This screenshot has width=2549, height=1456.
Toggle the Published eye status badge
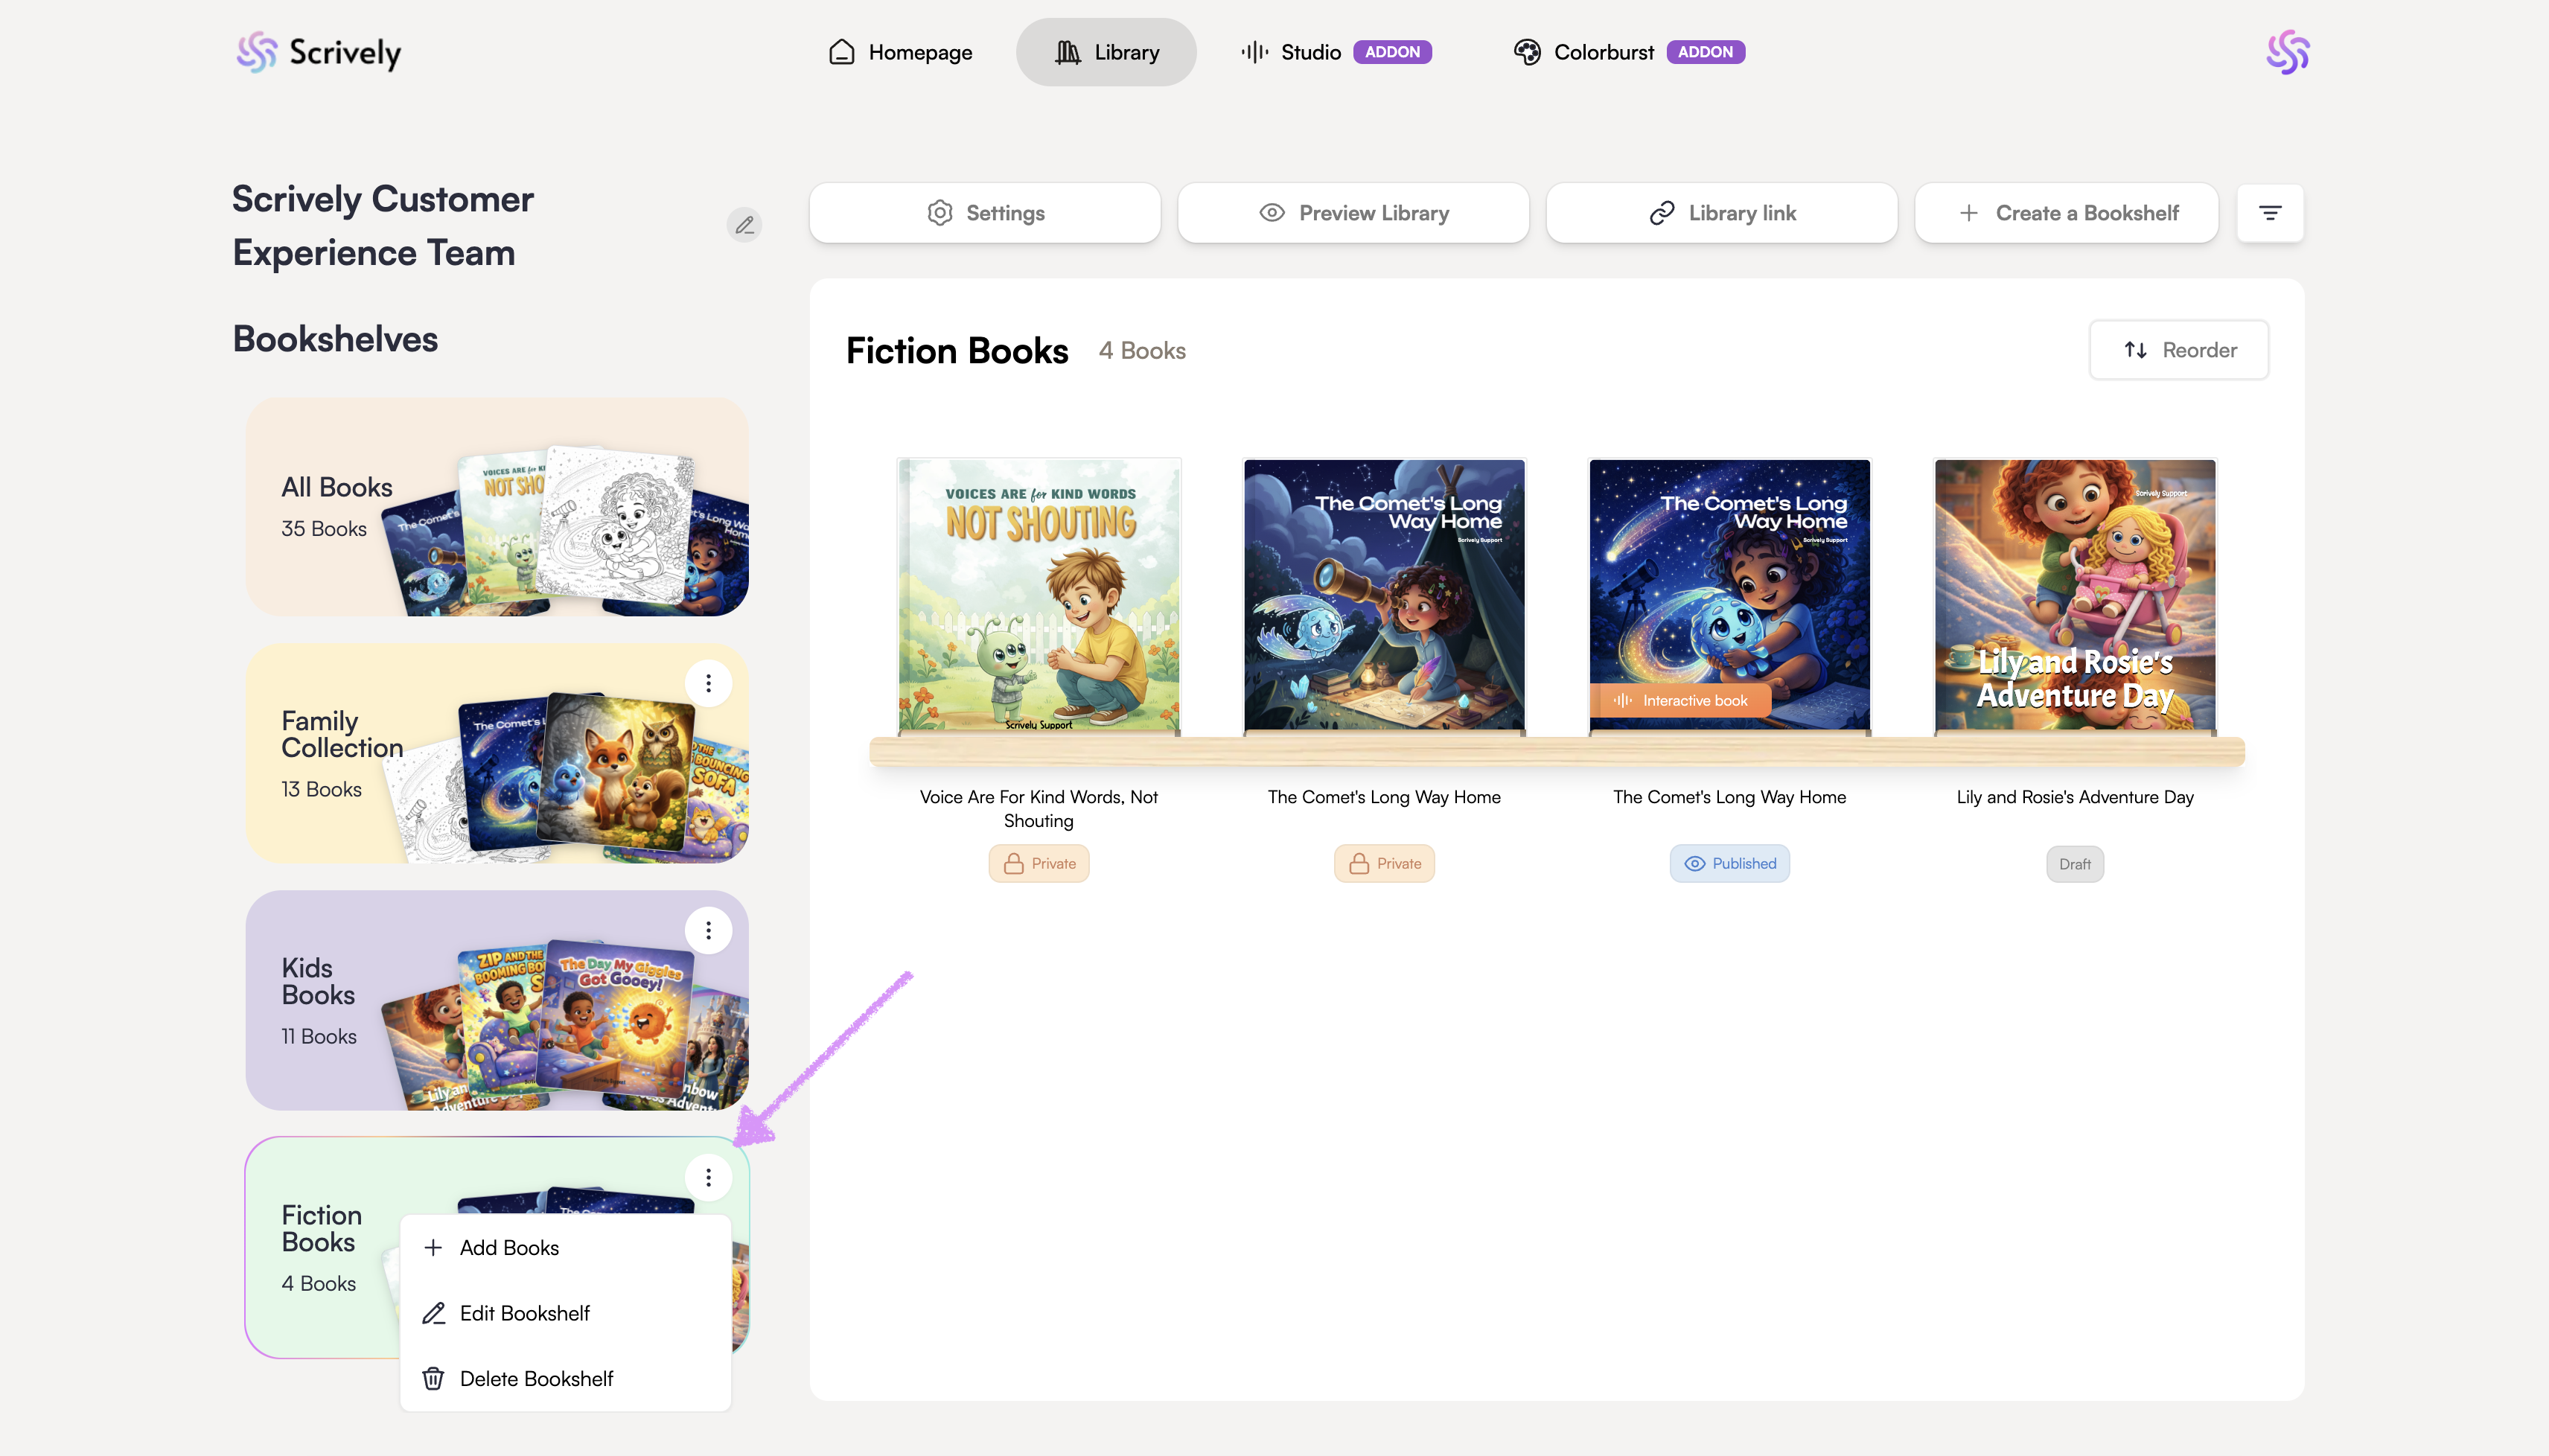click(x=1729, y=863)
